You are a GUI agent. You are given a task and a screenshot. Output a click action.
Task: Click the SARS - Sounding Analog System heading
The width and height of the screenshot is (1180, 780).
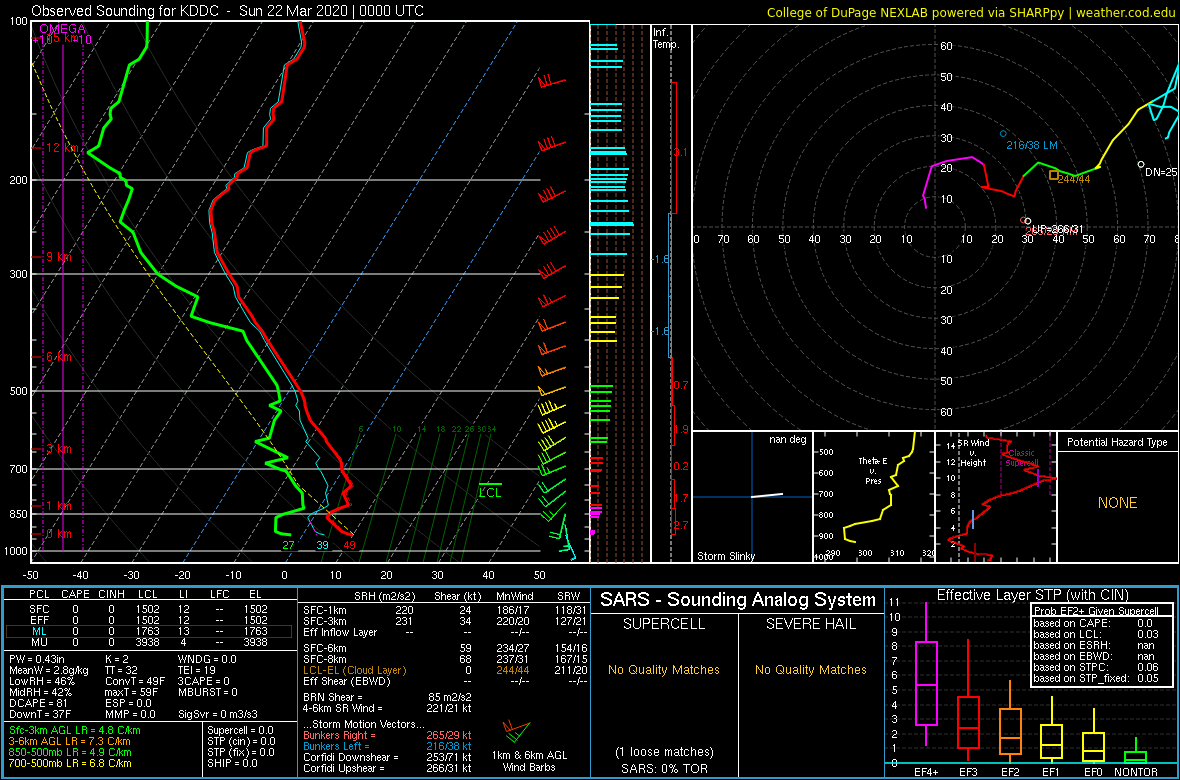738,600
